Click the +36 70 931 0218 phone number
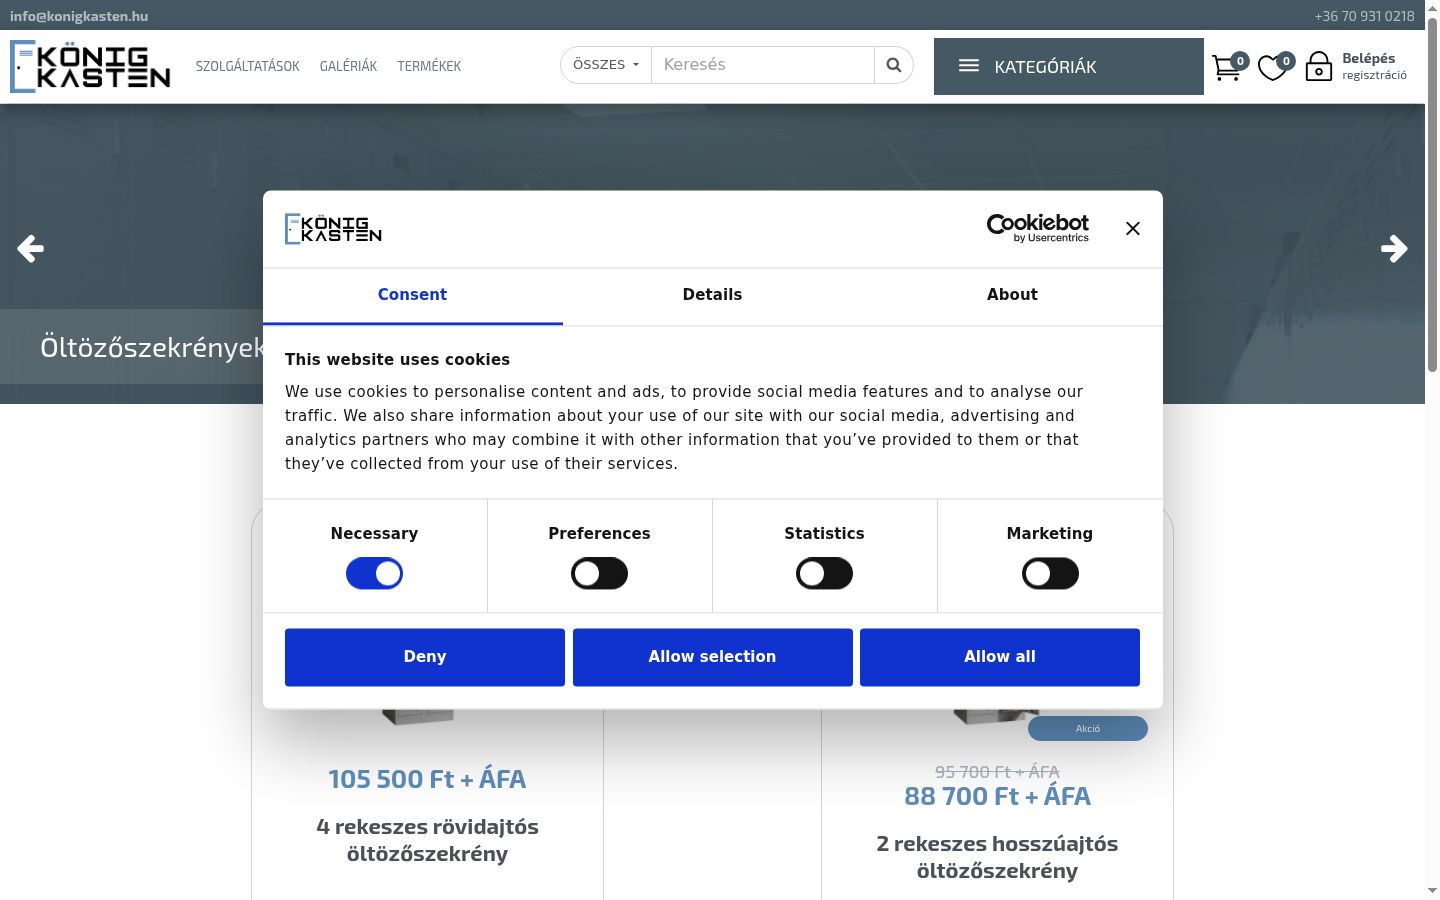The height and width of the screenshot is (900, 1440). coord(1364,16)
